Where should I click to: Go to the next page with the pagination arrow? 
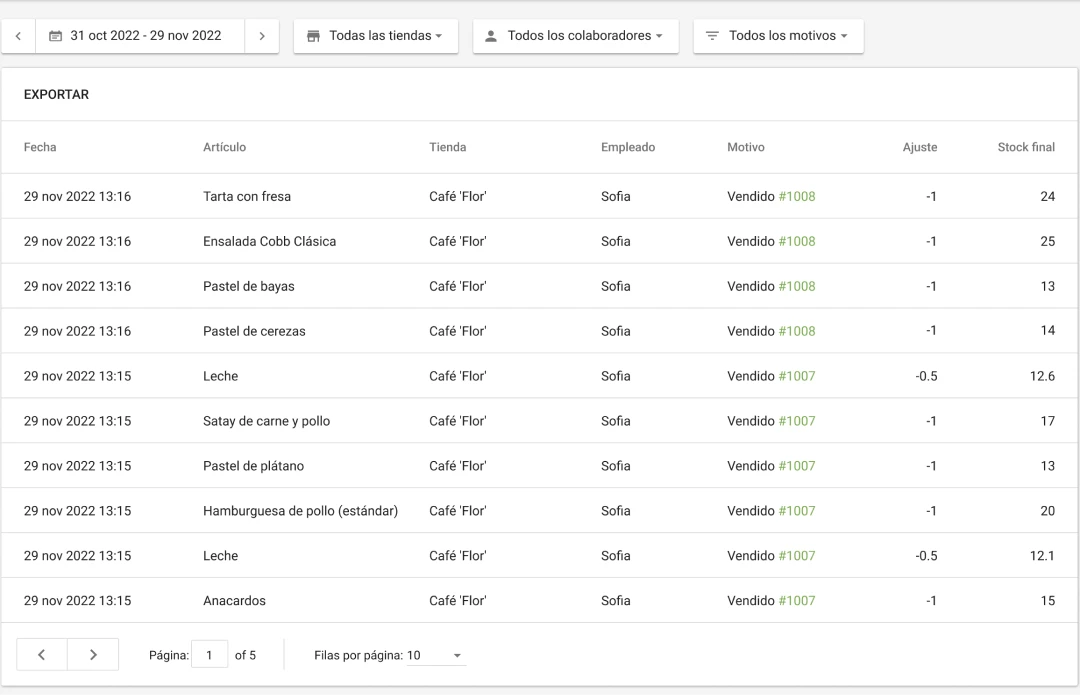tap(93, 654)
